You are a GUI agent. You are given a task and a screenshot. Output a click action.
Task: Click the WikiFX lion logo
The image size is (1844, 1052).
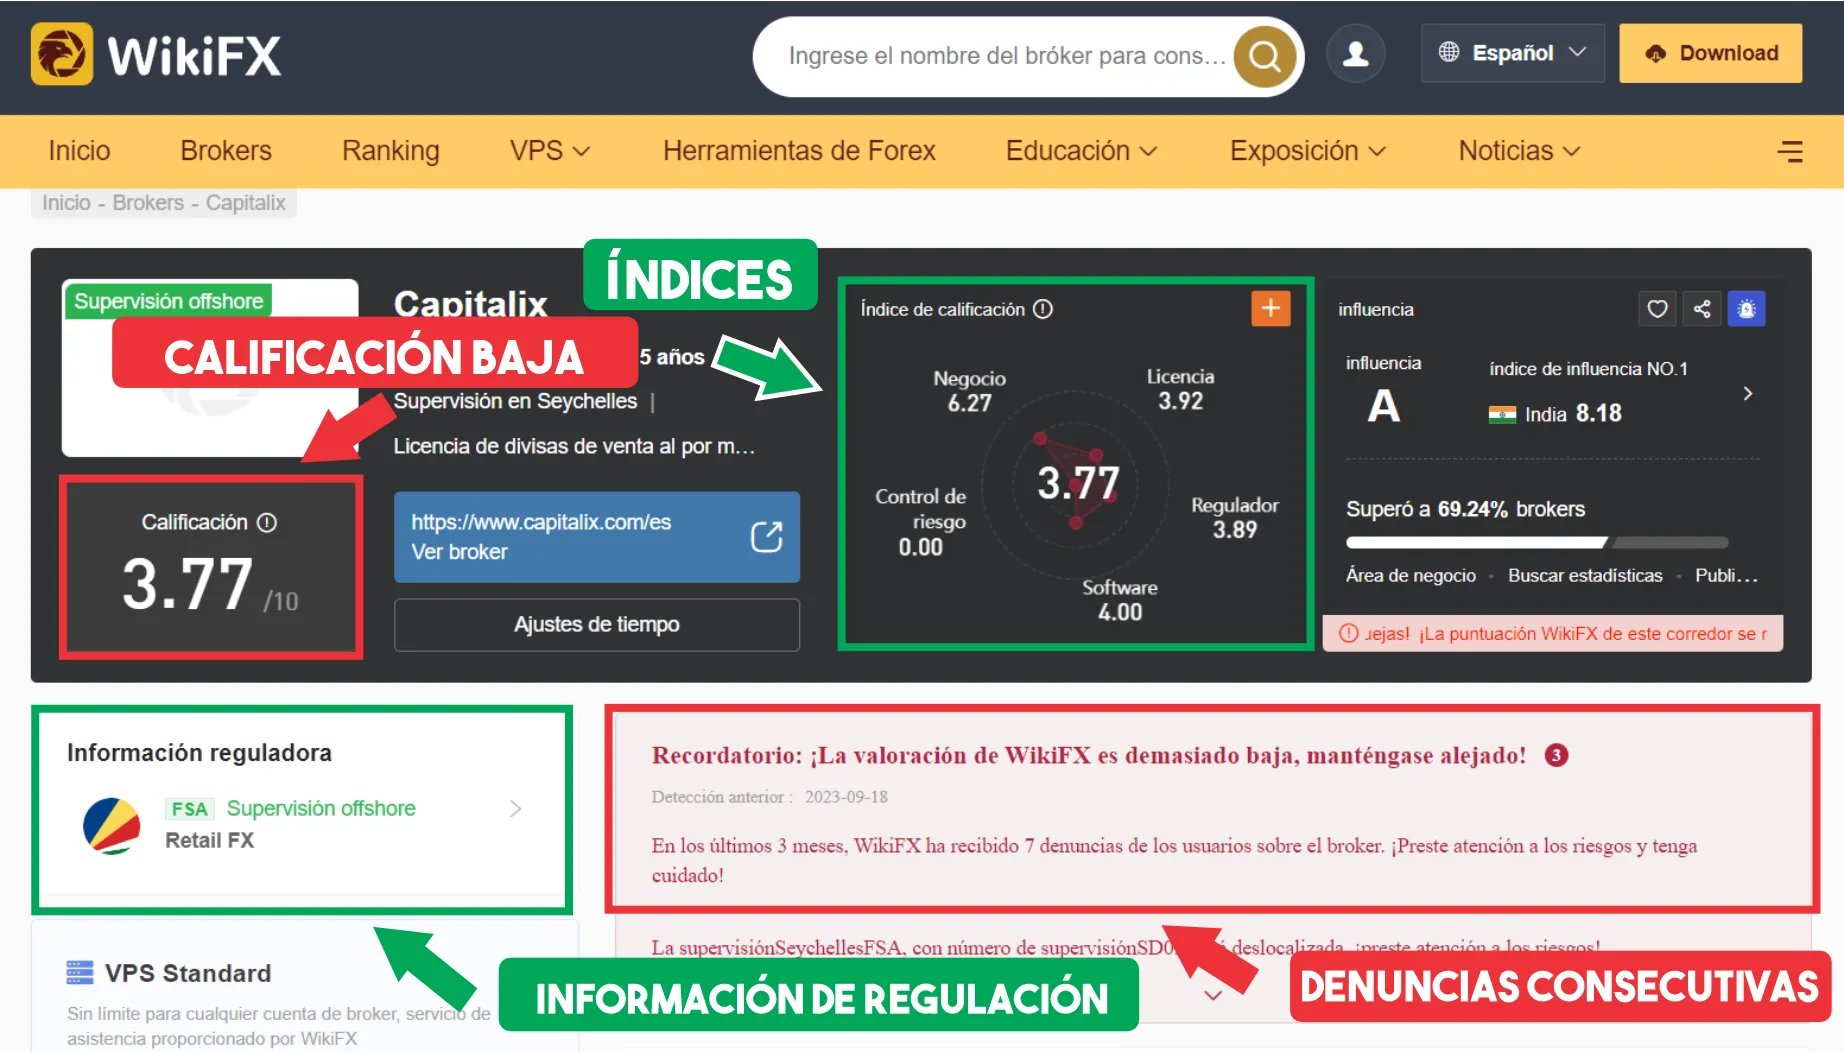62,55
